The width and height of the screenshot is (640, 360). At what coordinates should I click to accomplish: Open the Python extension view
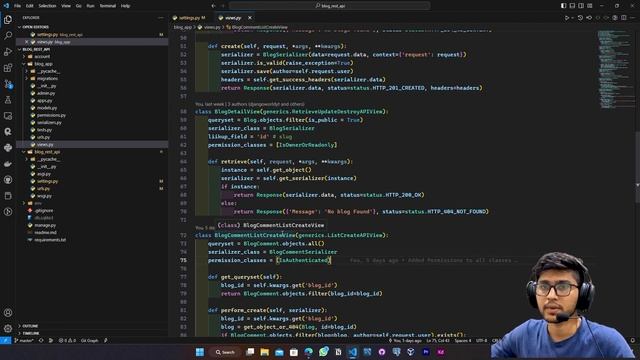(x=8, y=148)
